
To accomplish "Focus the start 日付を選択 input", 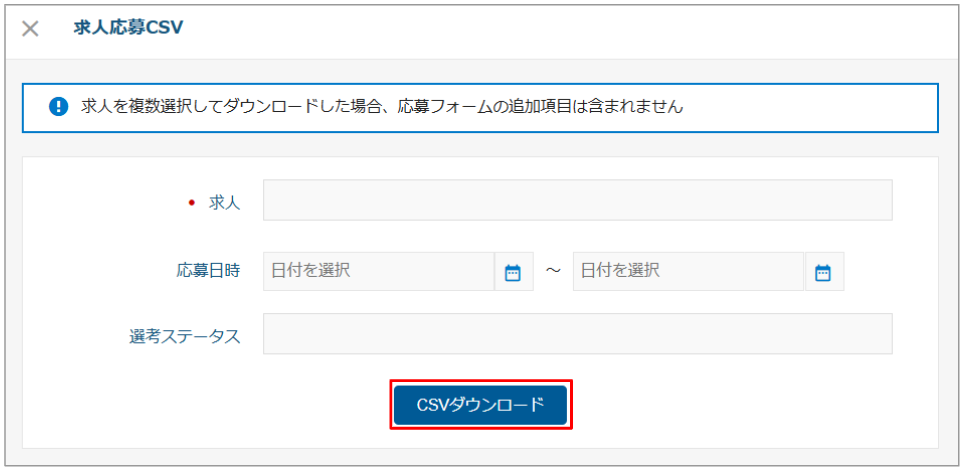I will [x=379, y=271].
